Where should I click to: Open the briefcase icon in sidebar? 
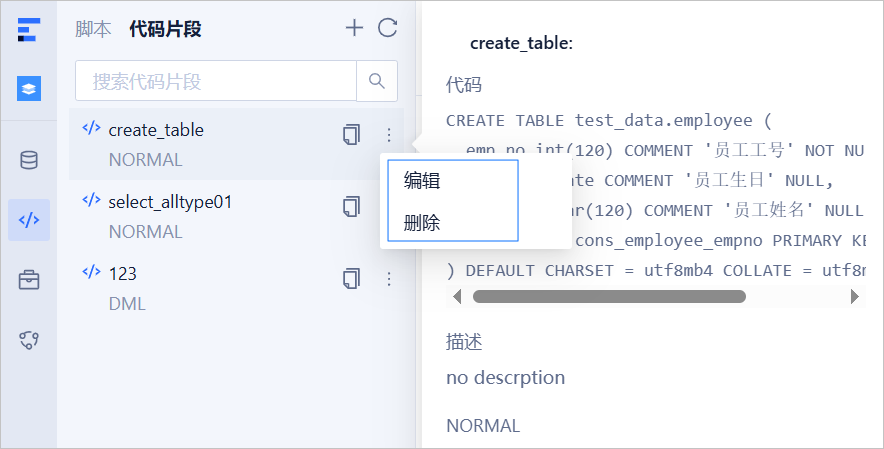[29, 280]
